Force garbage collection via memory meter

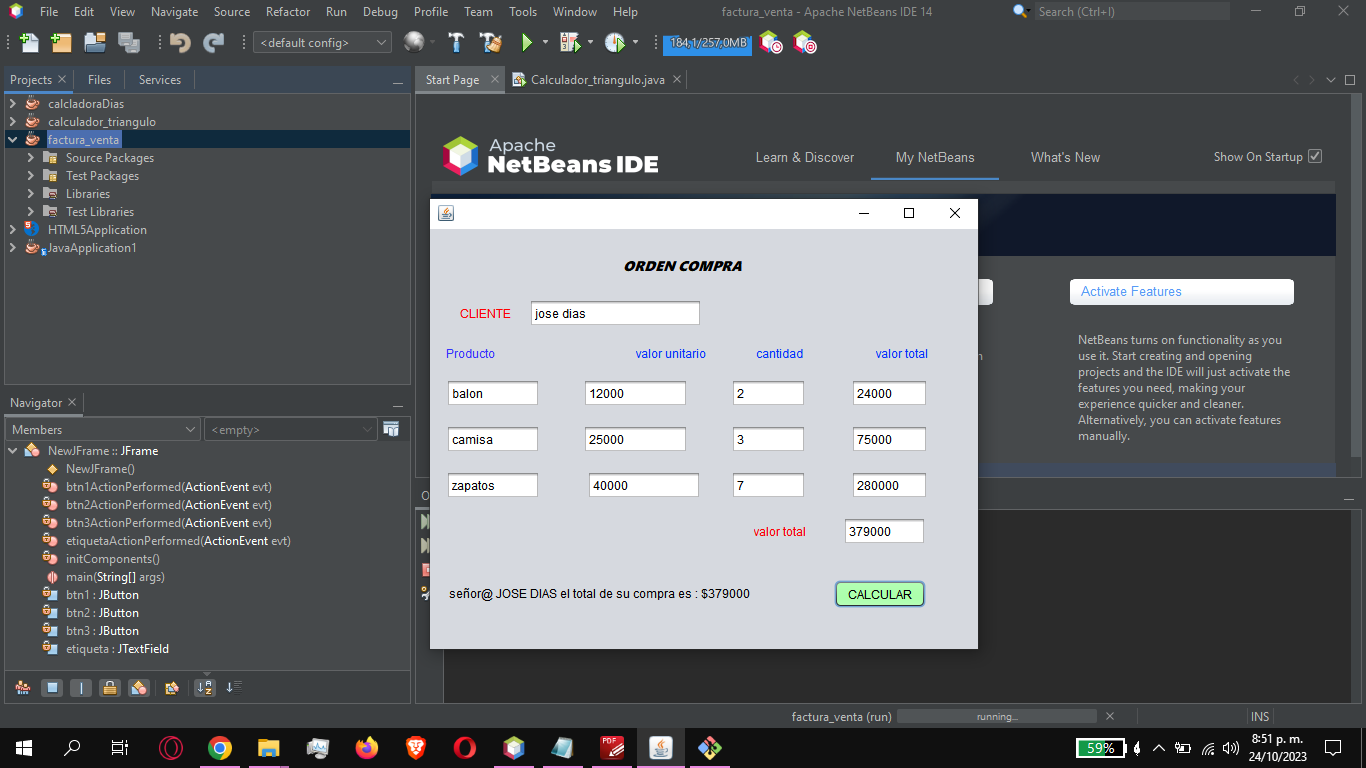pos(707,42)
